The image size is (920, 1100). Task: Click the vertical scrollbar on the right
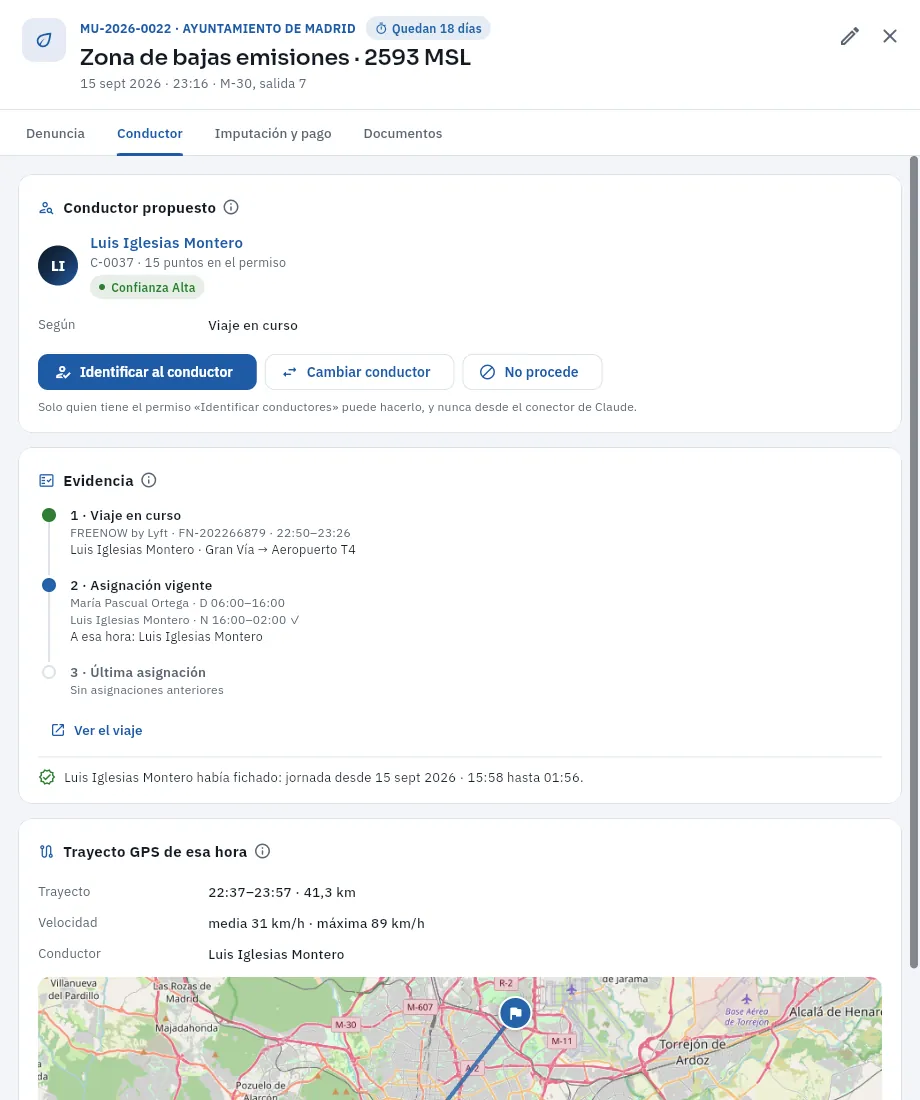click(914, 562)
